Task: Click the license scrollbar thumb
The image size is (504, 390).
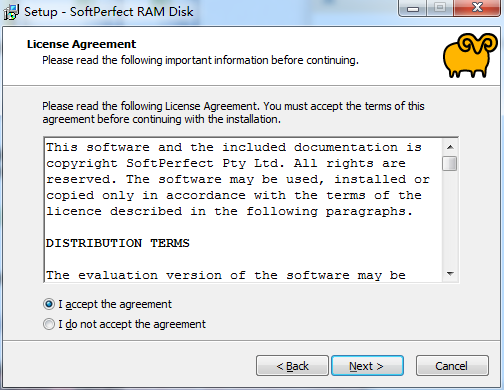Action: point(450,163)
